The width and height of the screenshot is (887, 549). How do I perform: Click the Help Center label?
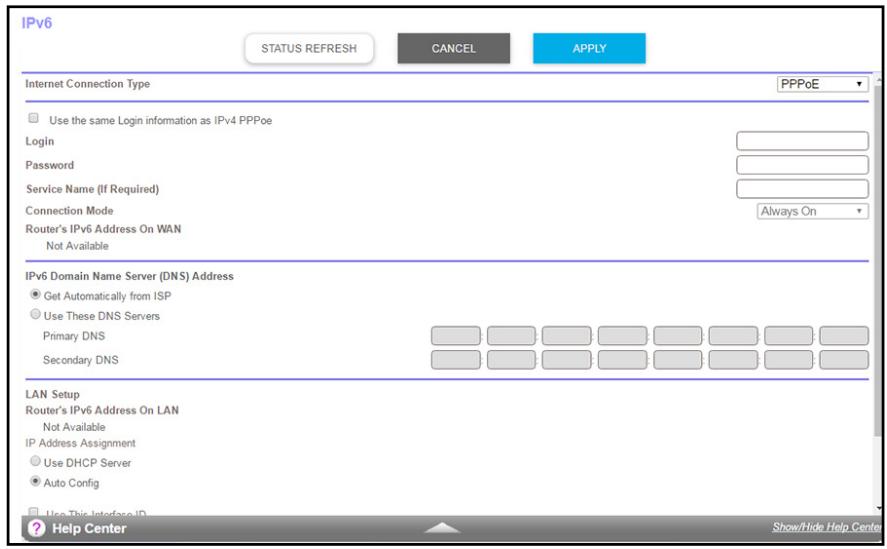[x=89, y=529]
